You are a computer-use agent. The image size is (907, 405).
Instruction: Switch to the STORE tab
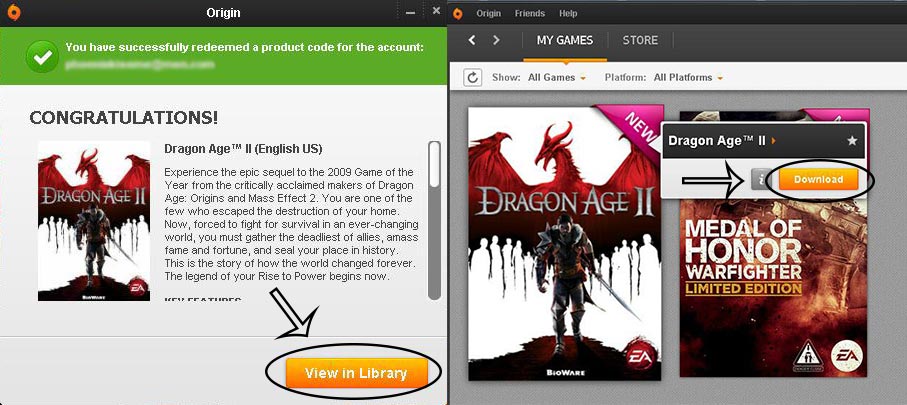(x=640, y=40)
